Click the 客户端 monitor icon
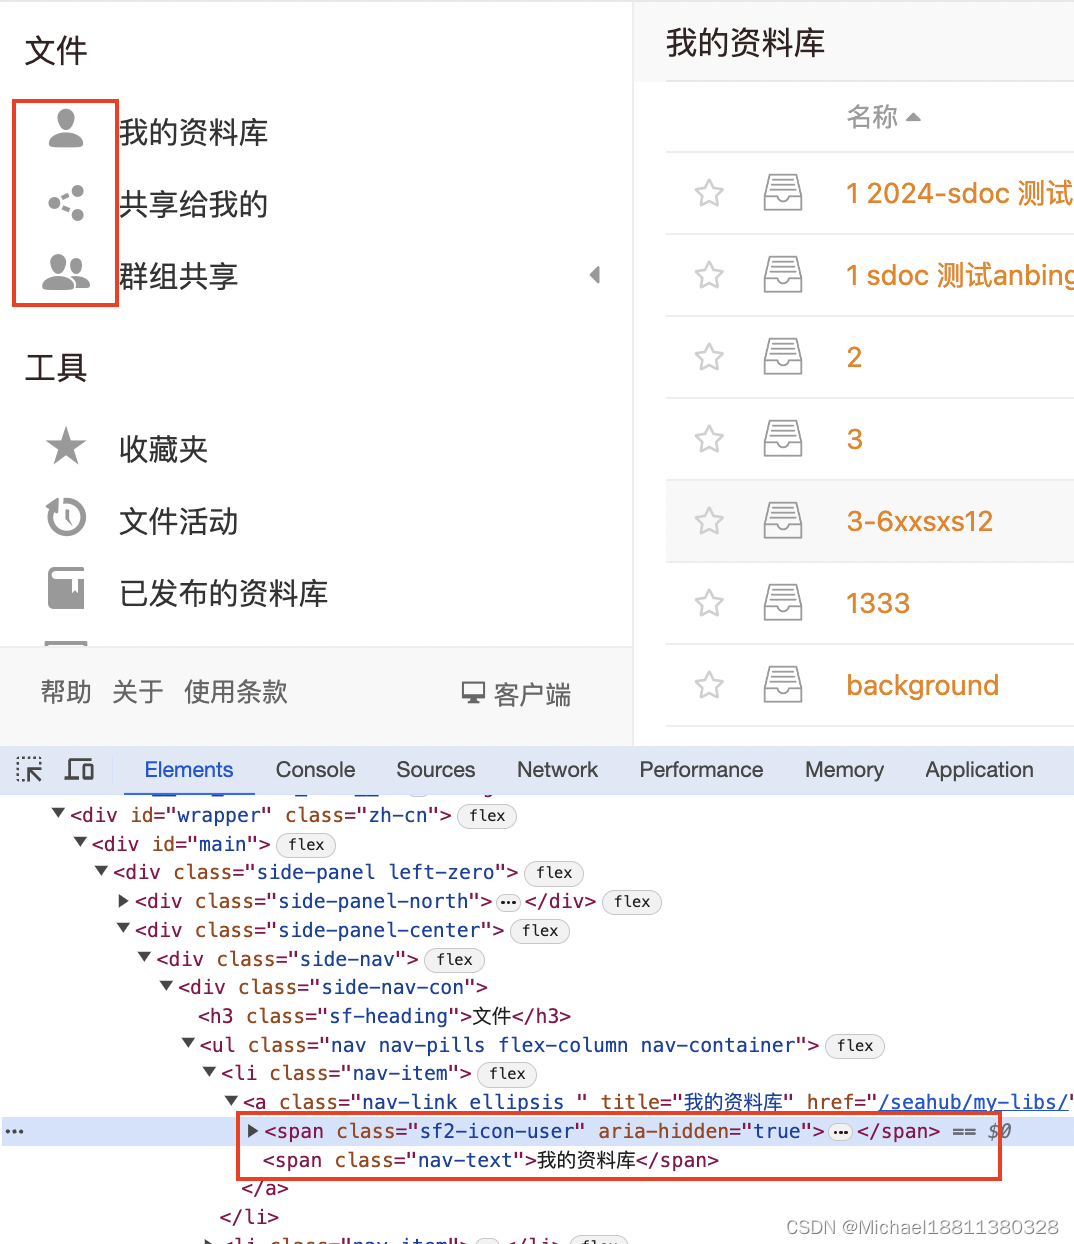Image resolution: width=1074 pixels, height=1244 pixels. (x=472, y=692)
